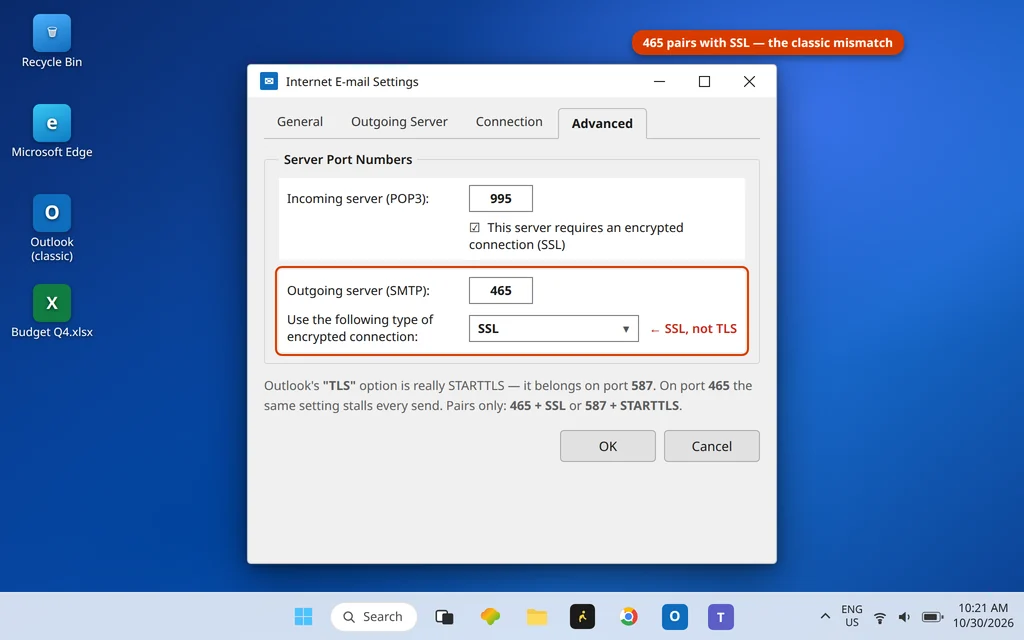Image resolution: width=1024 pixels, height=640 pixels.
Task: Show hidden system tray icons
Action: click(x=825, y=616)
